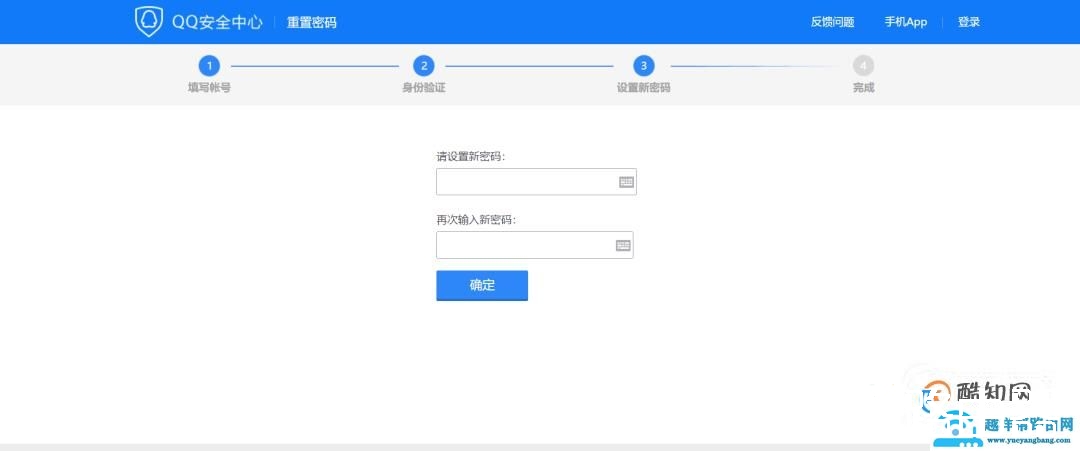Click step 2 circle 身份验证
Viewport: 1080px width, 451px height.
pyautogui.click(x=424, y=66)
